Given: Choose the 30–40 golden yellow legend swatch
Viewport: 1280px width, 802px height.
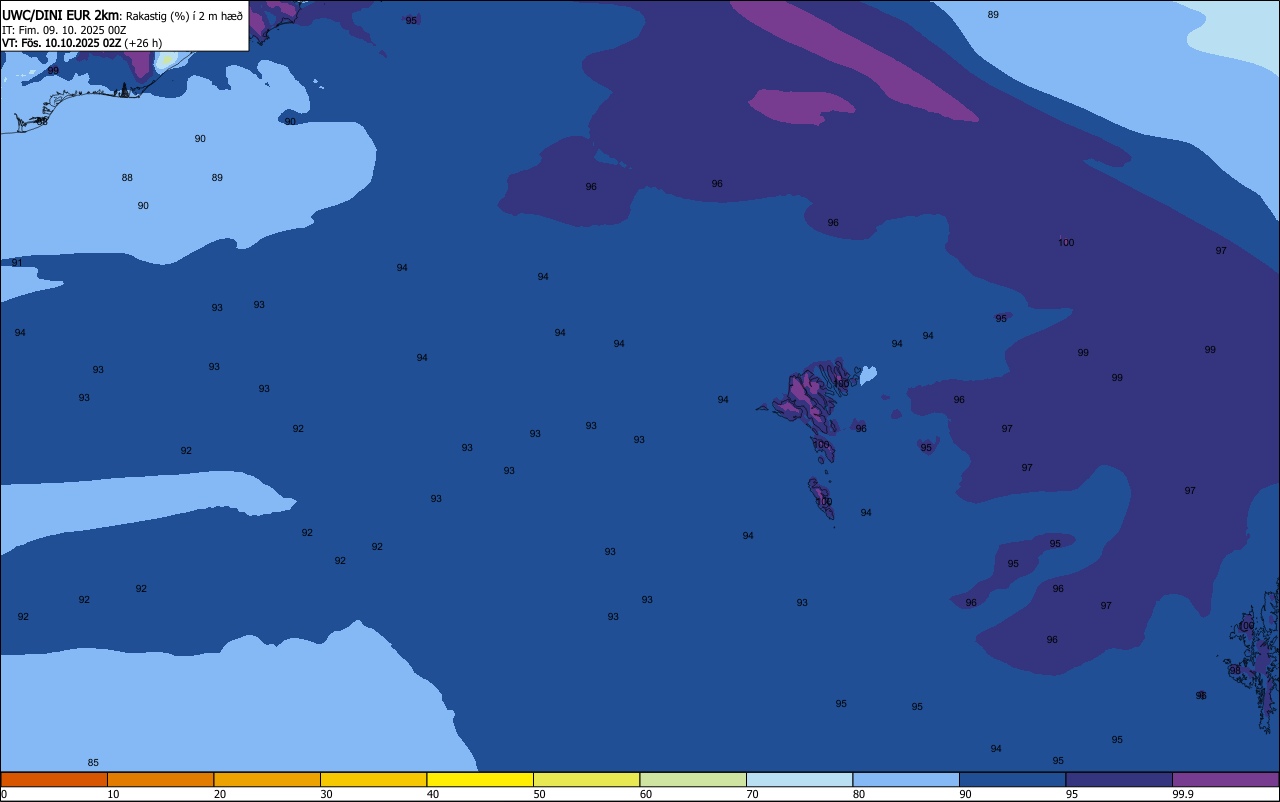Looking at the screenshot, I should pos(373,779).
